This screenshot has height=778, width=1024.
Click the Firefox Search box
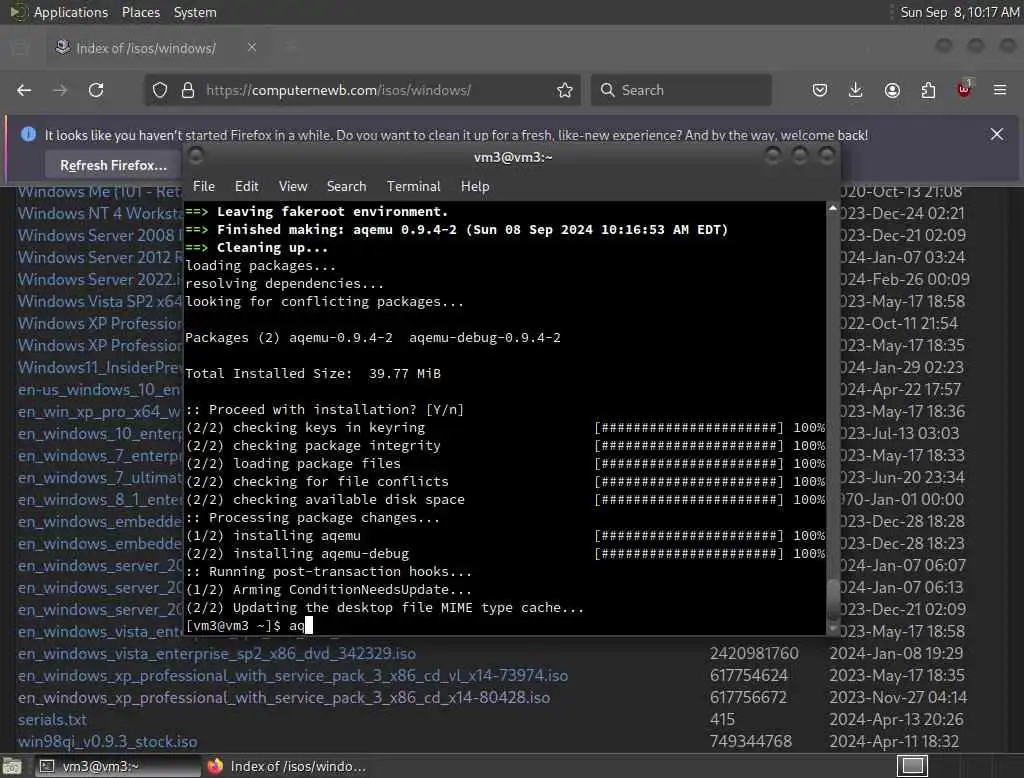pyautogui.click(x=681, y=90)
